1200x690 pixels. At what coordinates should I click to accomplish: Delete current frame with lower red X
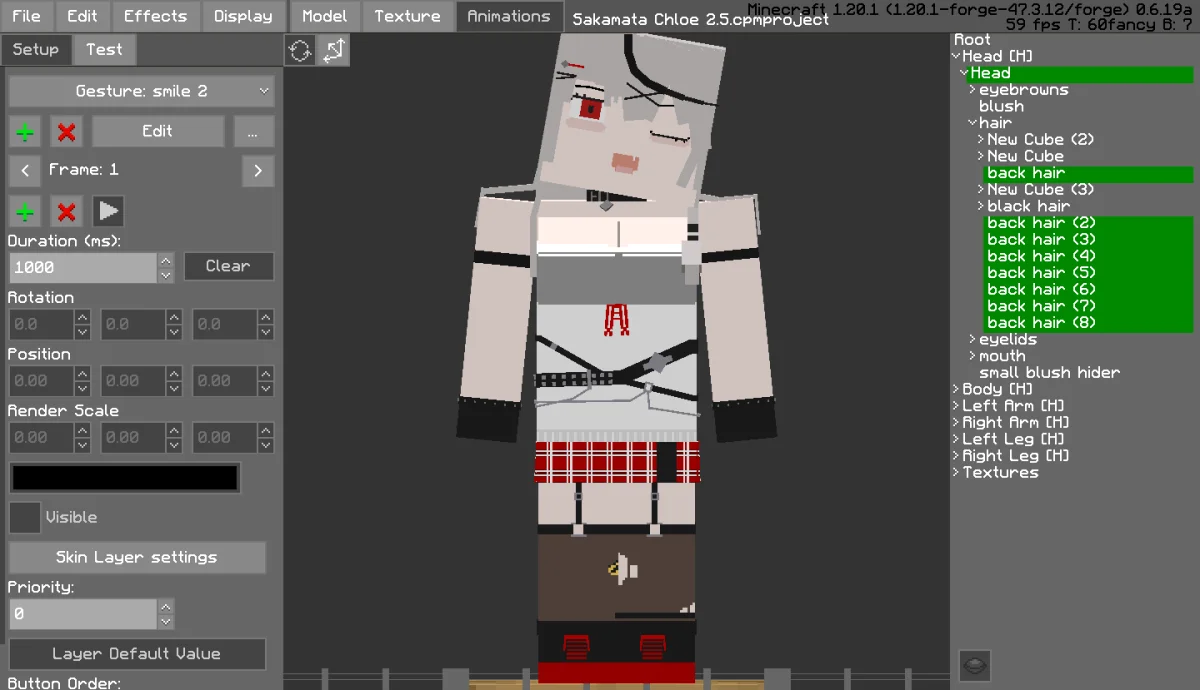[67, 211]
